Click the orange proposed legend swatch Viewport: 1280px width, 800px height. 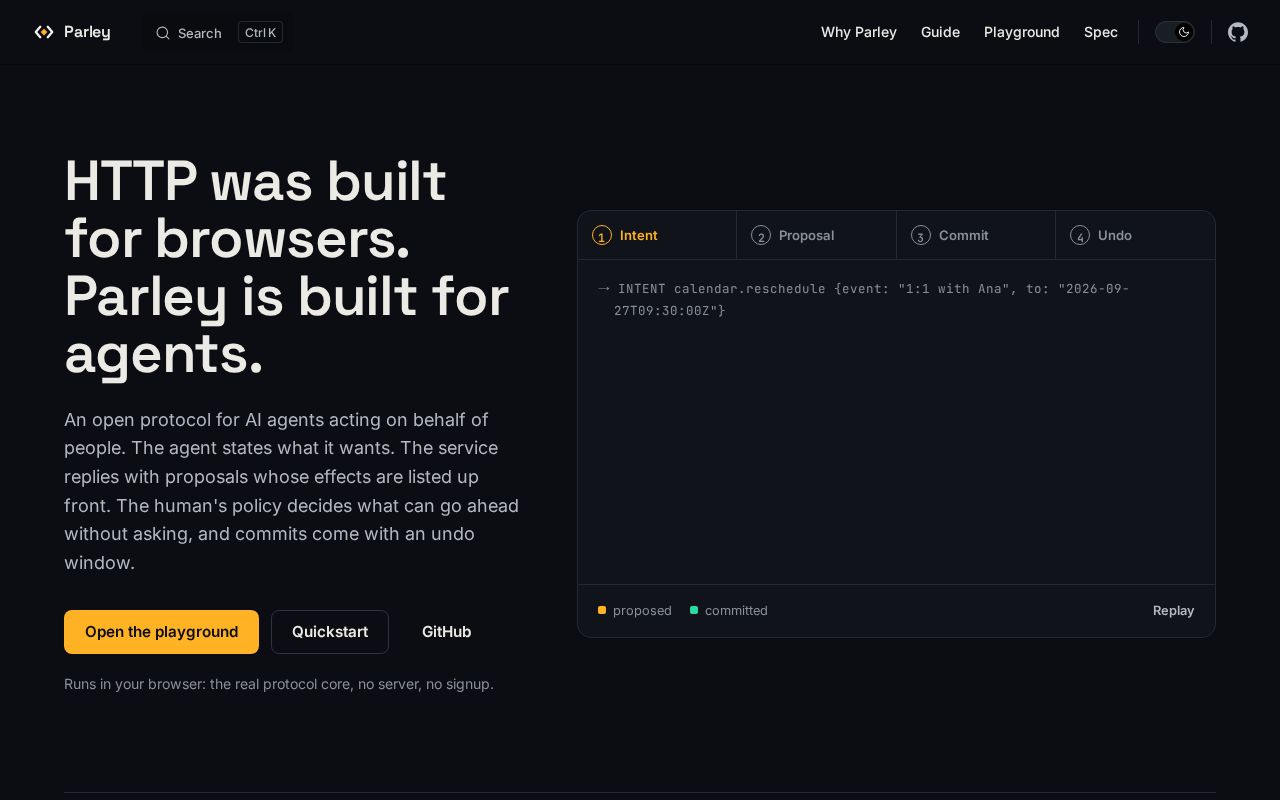point(602,610)
